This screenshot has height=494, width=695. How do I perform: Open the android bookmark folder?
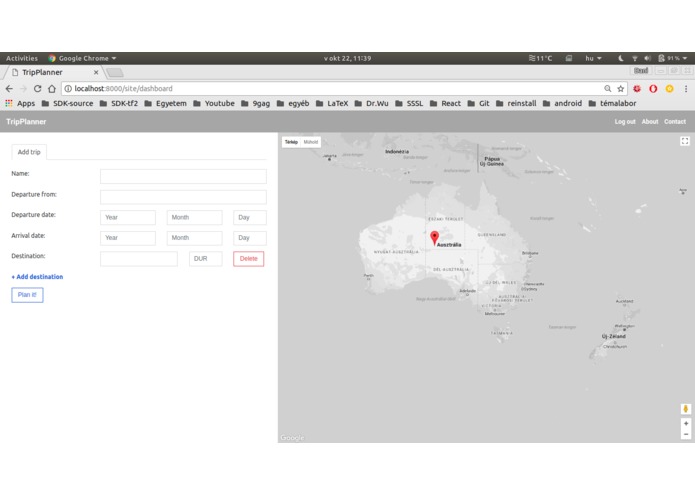(562, 103)
